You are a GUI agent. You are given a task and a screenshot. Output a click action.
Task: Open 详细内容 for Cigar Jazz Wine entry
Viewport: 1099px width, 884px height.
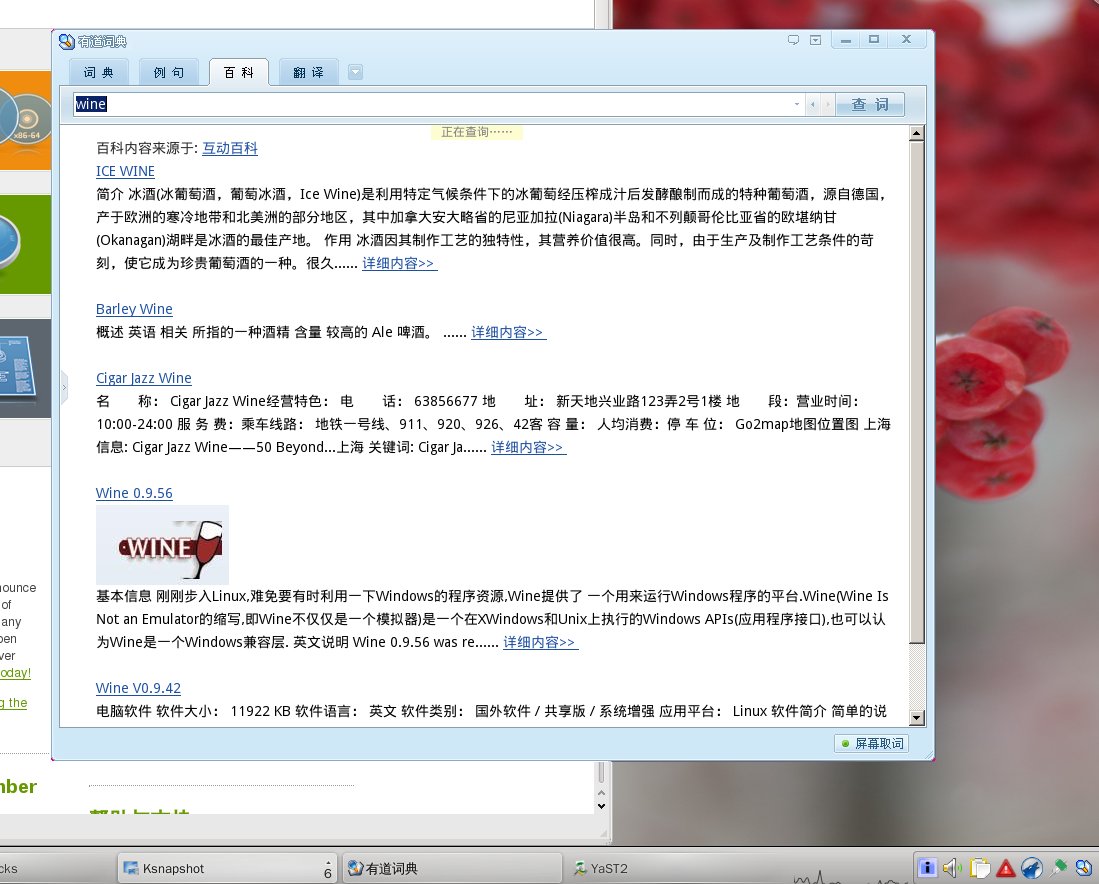528,447
